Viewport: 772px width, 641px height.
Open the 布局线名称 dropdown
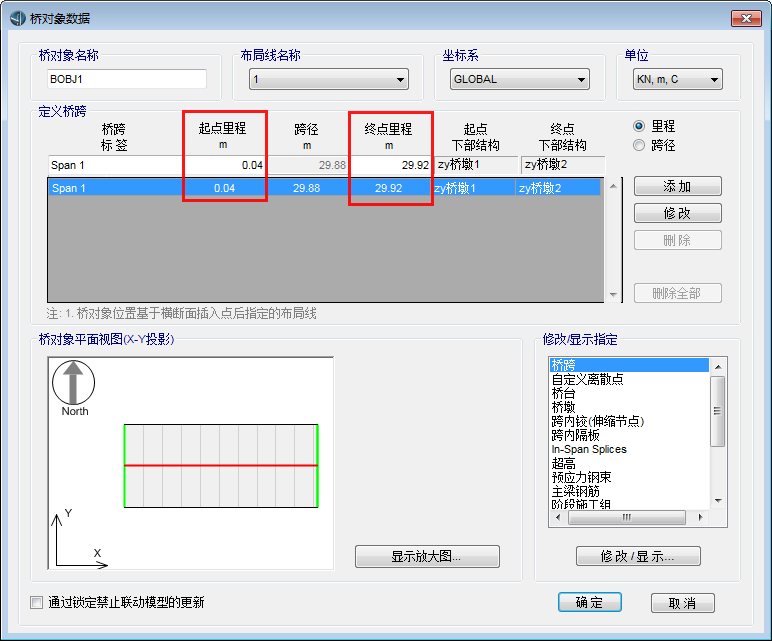(x=328, y=80)
